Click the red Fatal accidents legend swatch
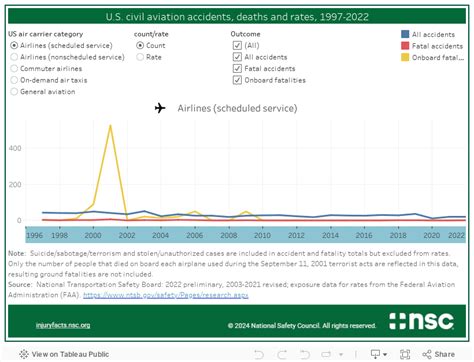The width and height of the screenshot is (474, 362). [405, 46]
